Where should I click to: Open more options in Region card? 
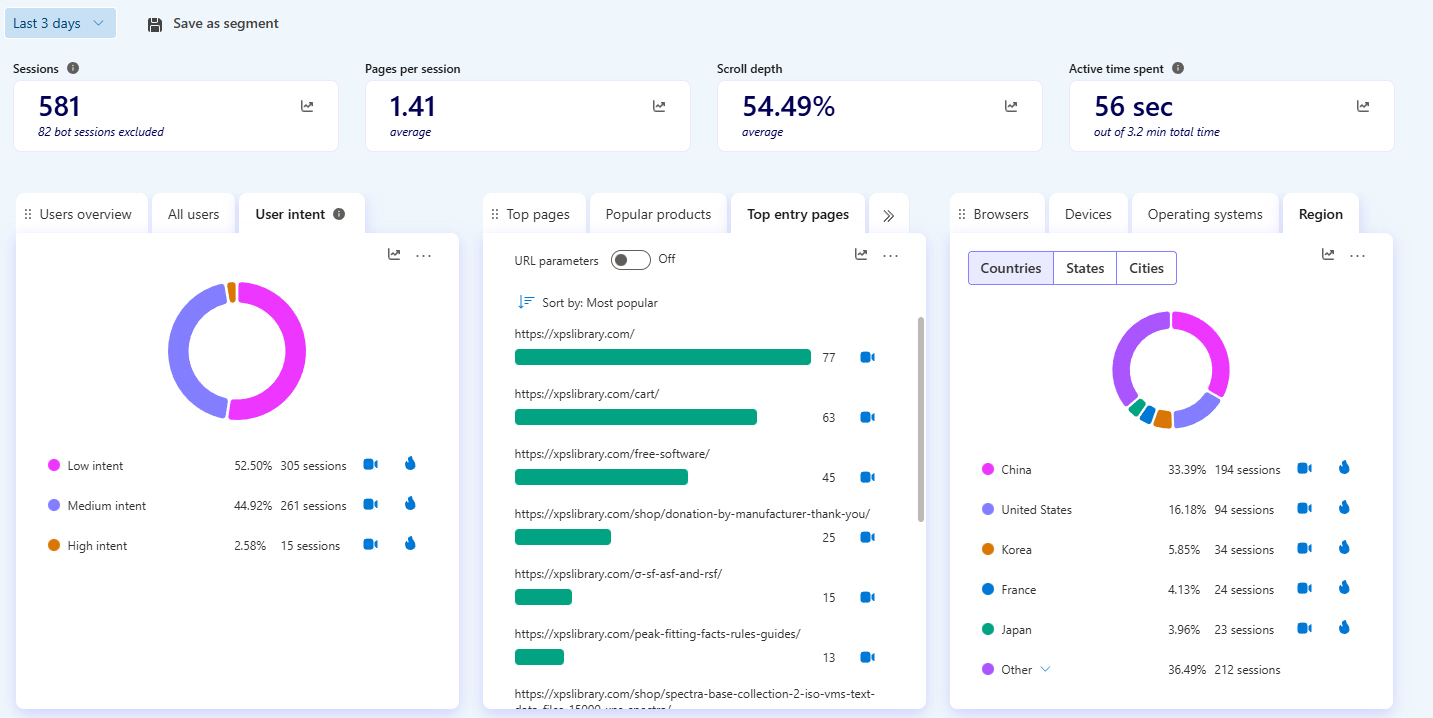click(x=1357, y=255)
